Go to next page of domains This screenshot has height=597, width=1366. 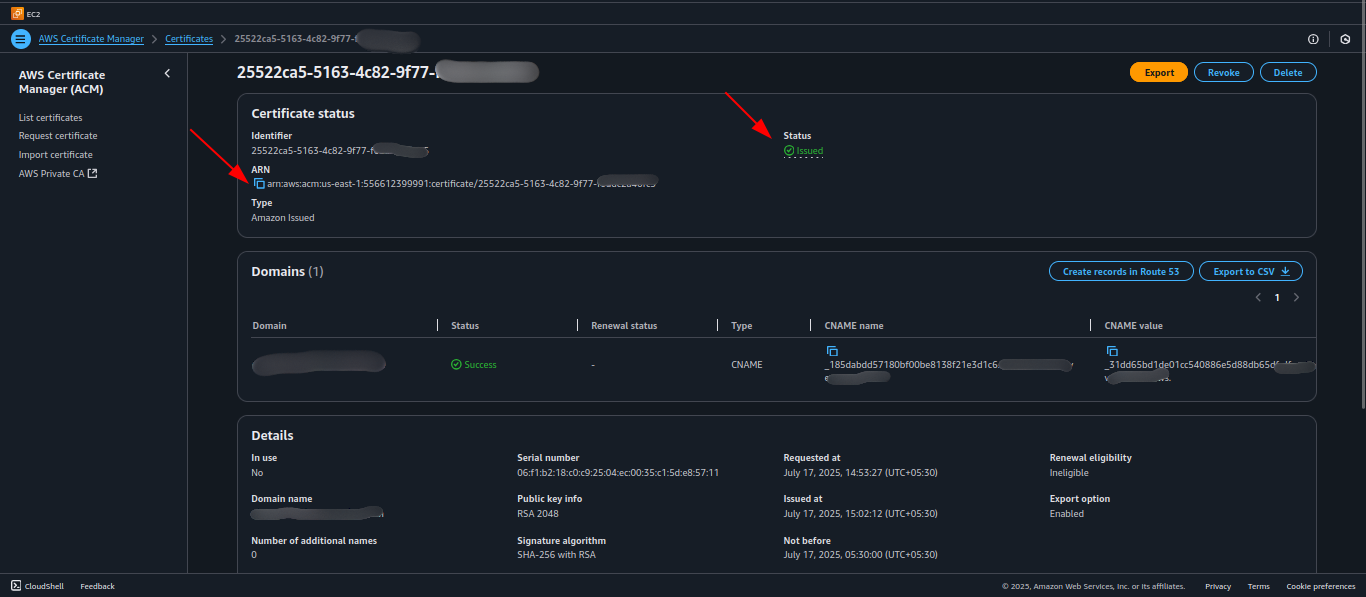1296,298
